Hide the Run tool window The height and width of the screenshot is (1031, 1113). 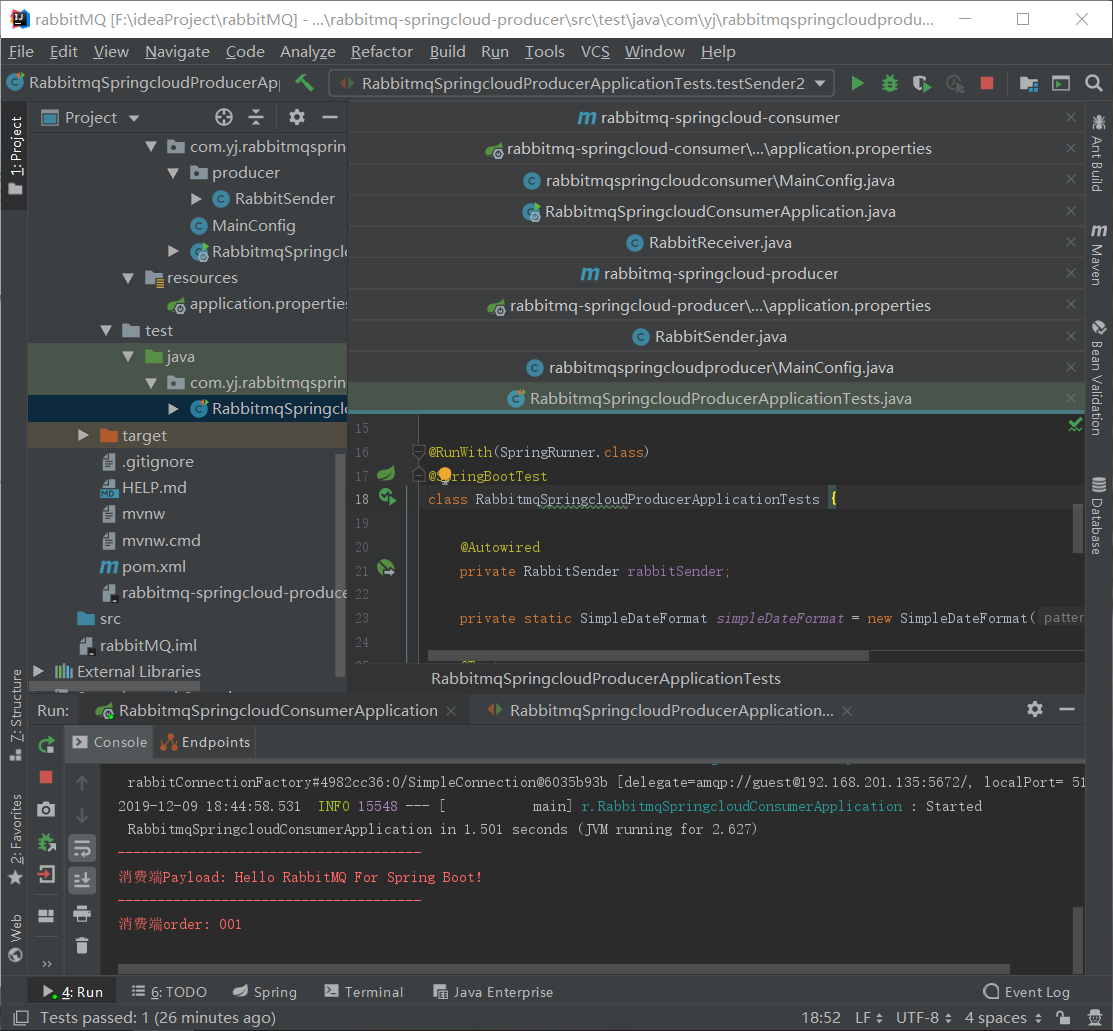point(1067,709)
